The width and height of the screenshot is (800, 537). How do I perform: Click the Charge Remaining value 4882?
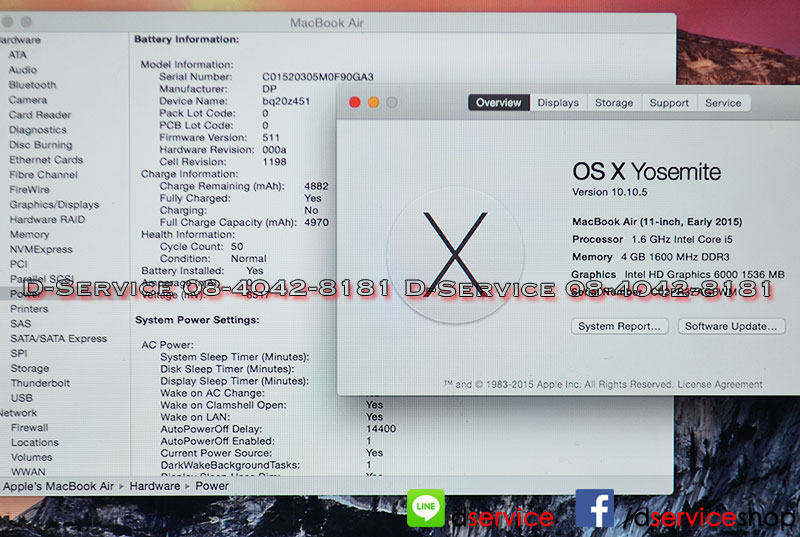tap(316, 186)
